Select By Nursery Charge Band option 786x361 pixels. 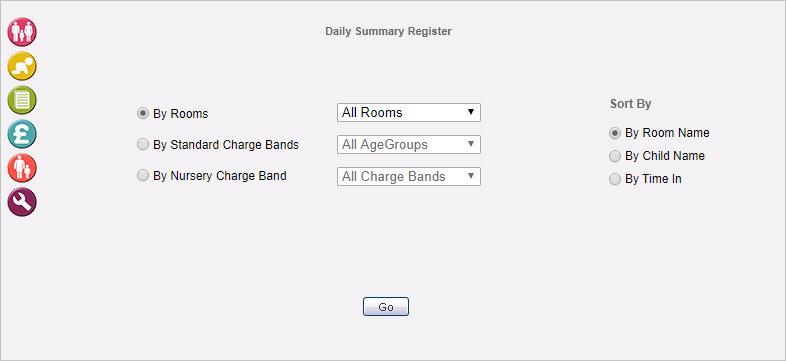(x=143, y=175)
